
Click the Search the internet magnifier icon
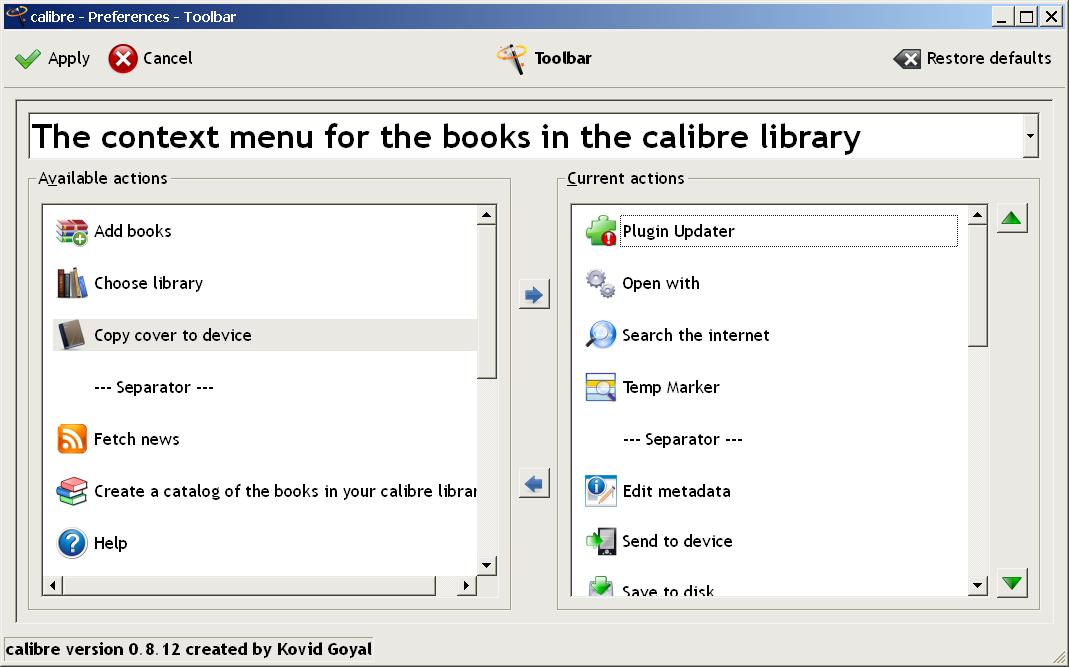tap(601, 335)
